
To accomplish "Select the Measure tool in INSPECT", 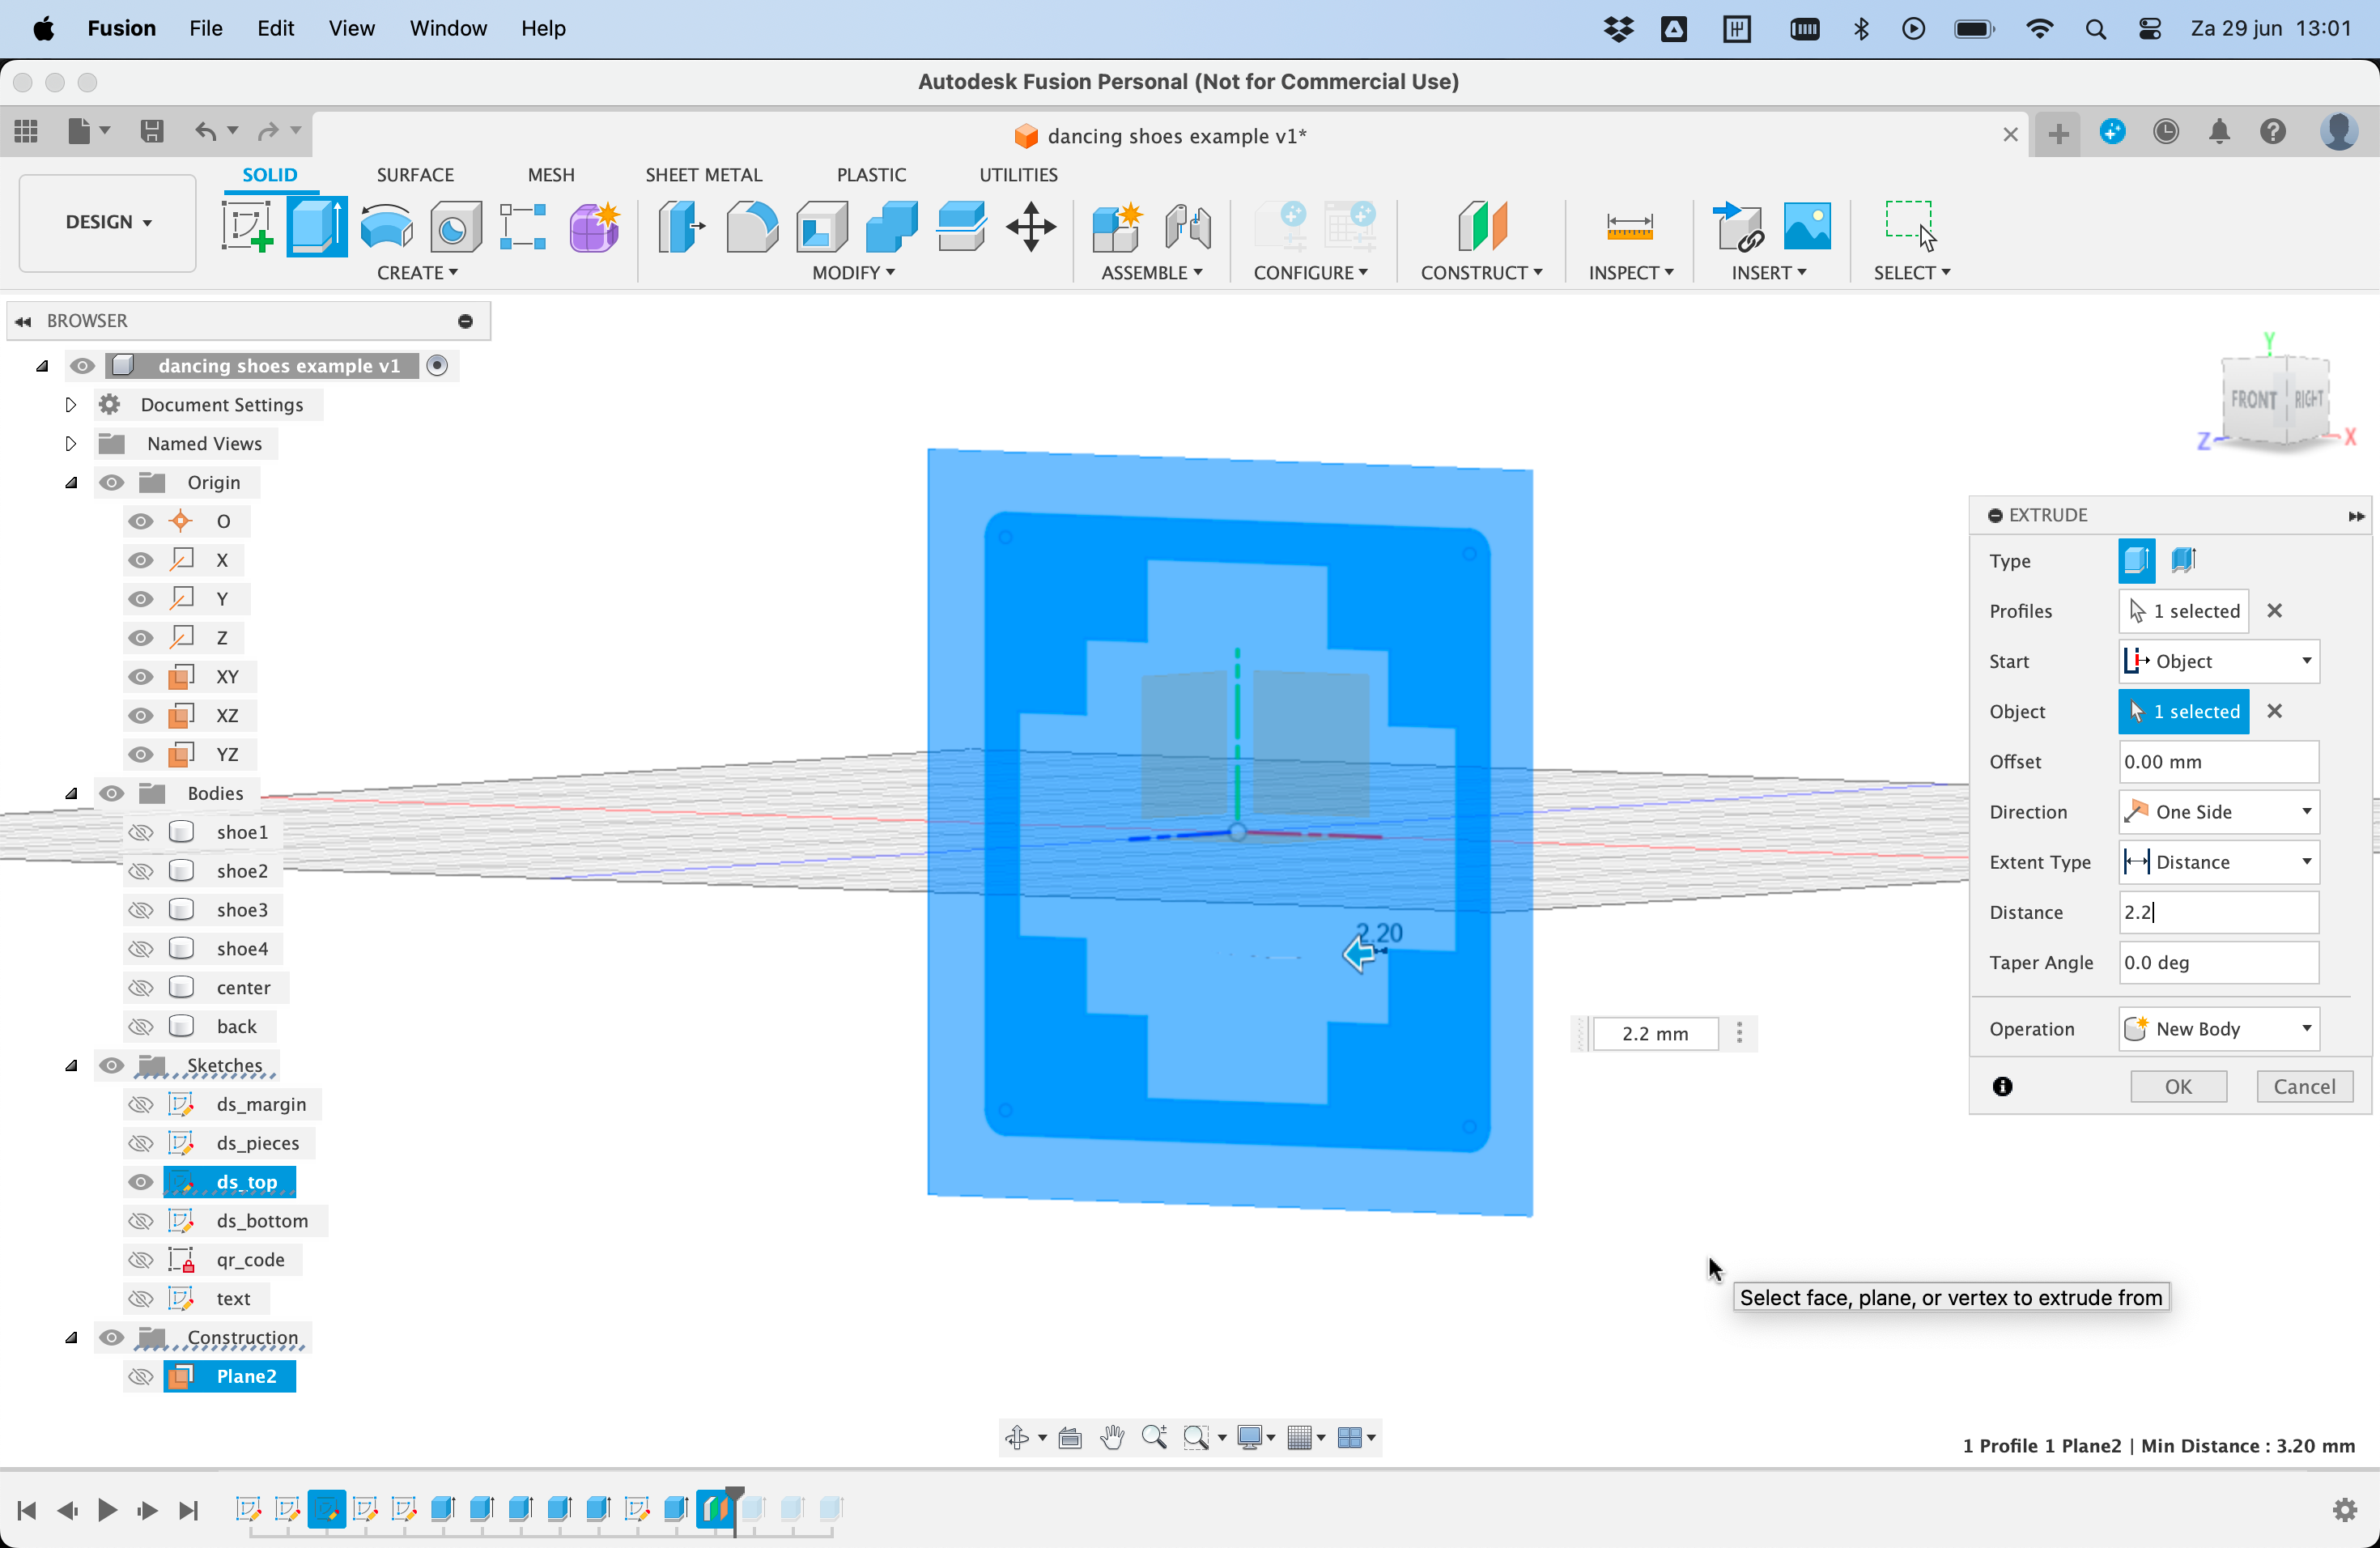I will [x=1627, y=228].
